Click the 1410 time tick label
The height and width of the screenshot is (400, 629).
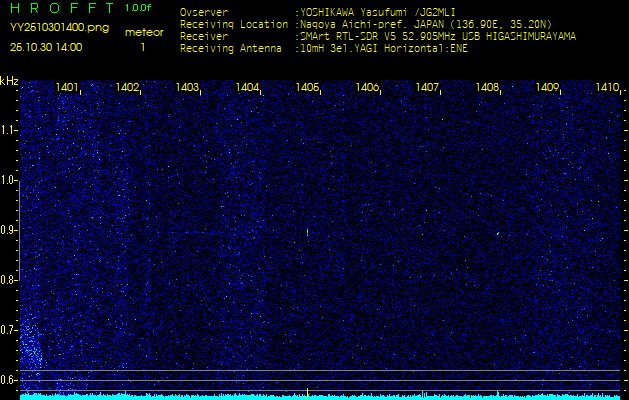tap(607, 87)
